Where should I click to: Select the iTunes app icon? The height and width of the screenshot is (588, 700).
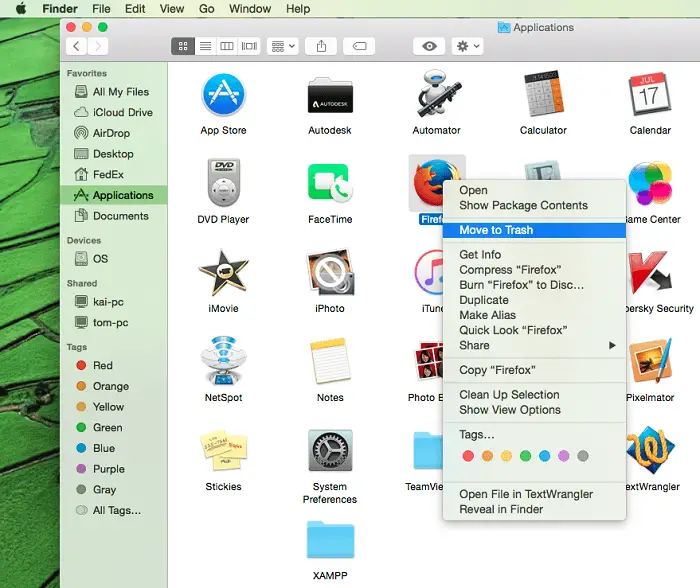pos(429,272)
